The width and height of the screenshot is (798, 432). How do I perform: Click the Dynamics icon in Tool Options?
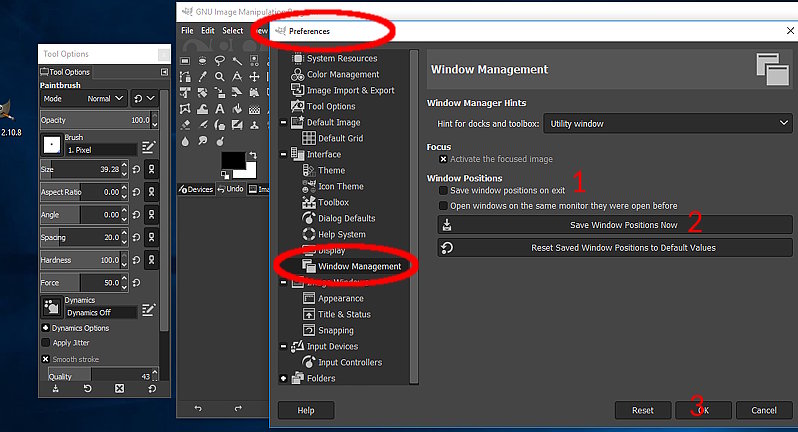point(50,308)
